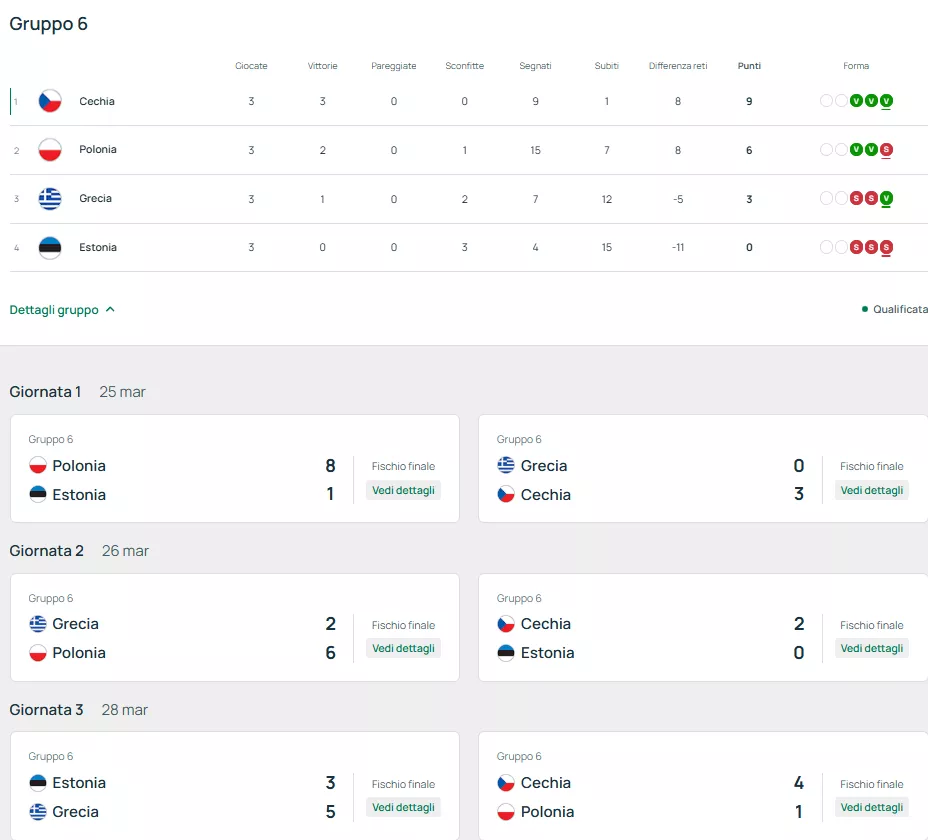928x840 pixels.
Task: View details of Grecia vs Polonia match
Action: [403, 648]
